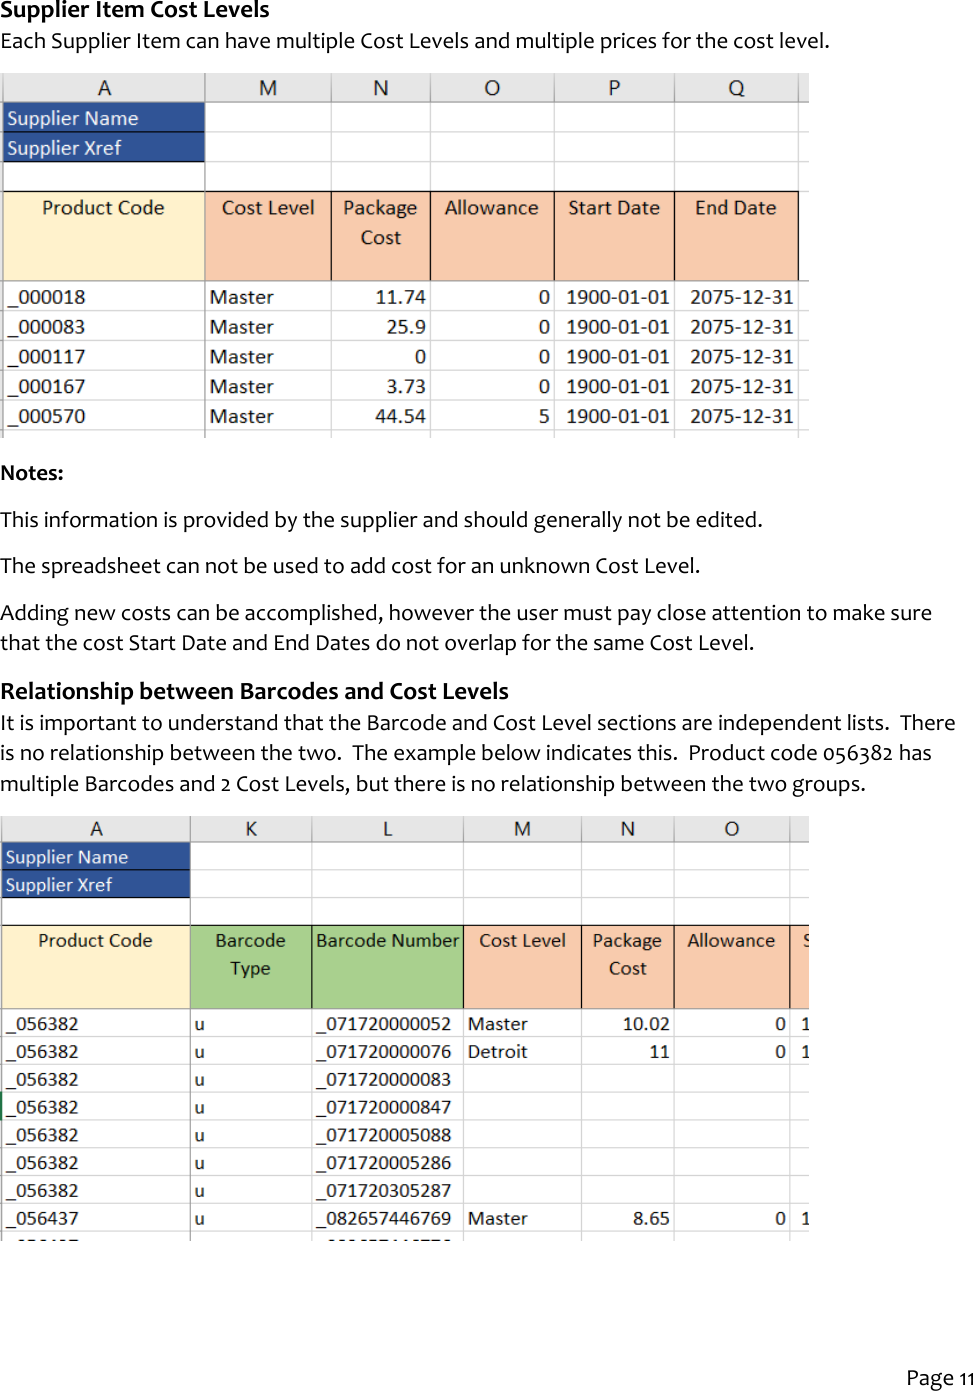Click the Barcode Number column heading
This screenshot has height=1391, width=973.
pos(387,941)
